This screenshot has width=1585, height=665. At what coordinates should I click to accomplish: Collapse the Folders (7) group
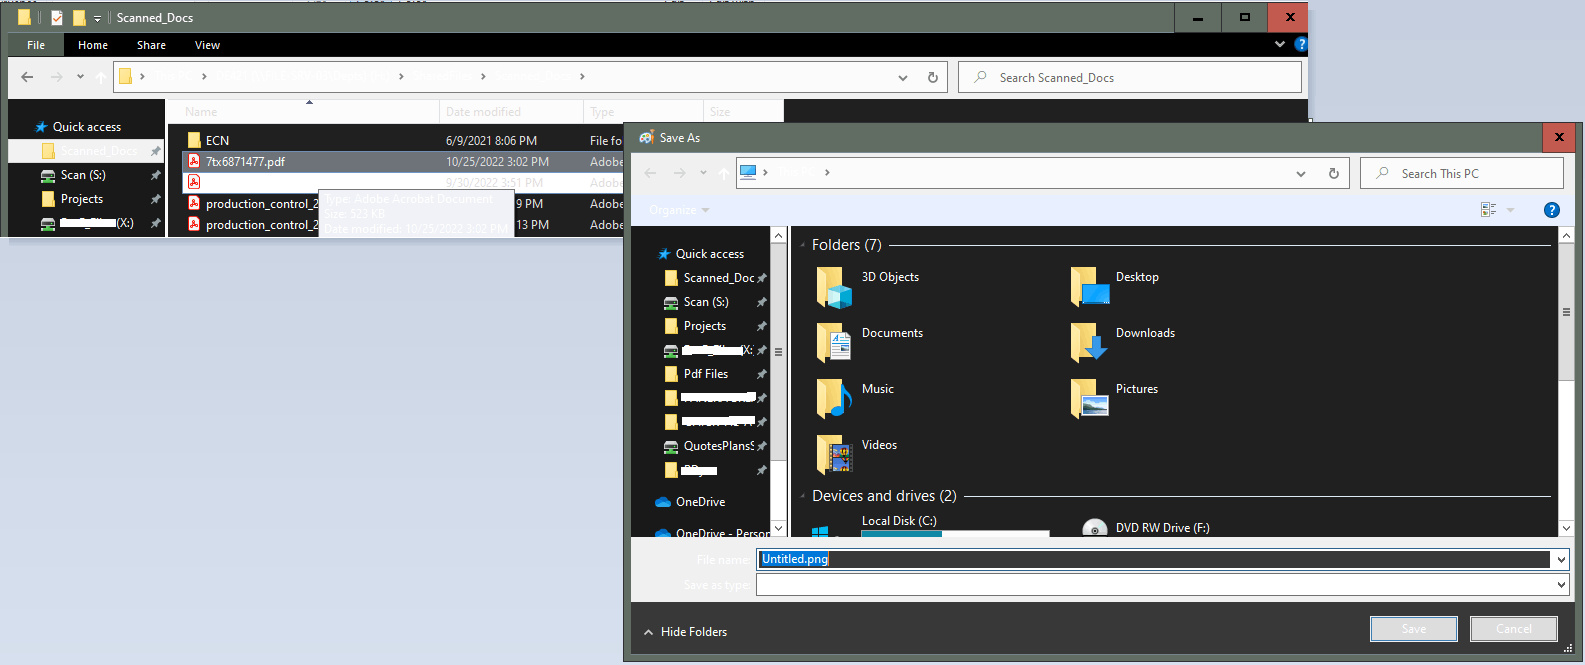[802, 245]
